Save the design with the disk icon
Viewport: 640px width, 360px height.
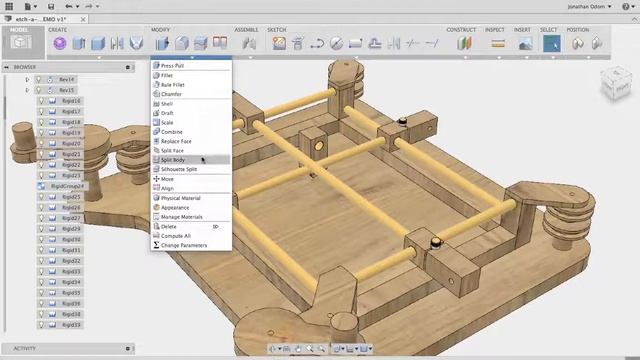51,7
